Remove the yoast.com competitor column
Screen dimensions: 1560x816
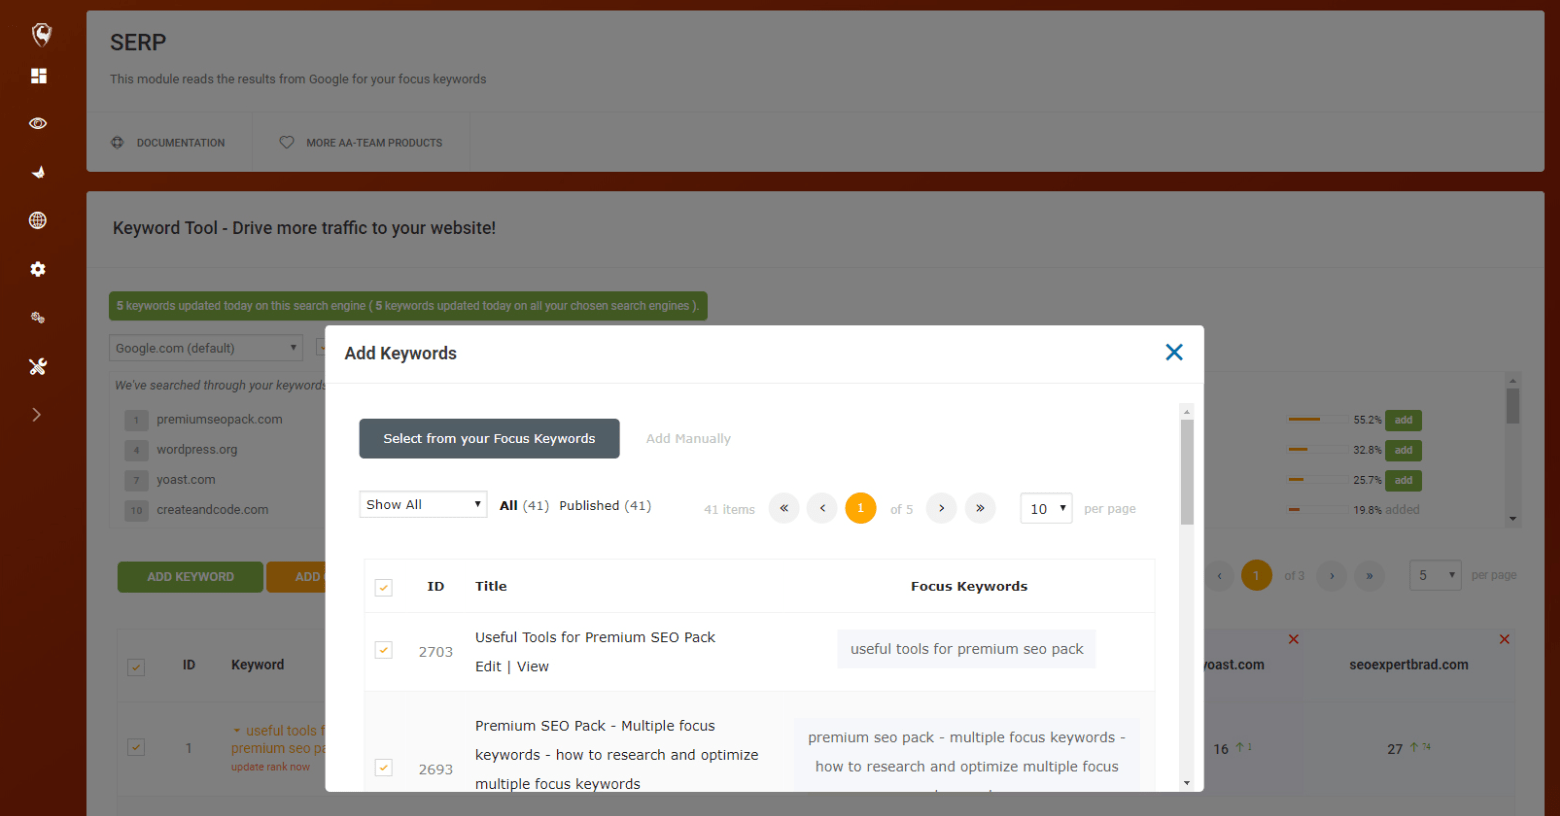pos(1294,639)
